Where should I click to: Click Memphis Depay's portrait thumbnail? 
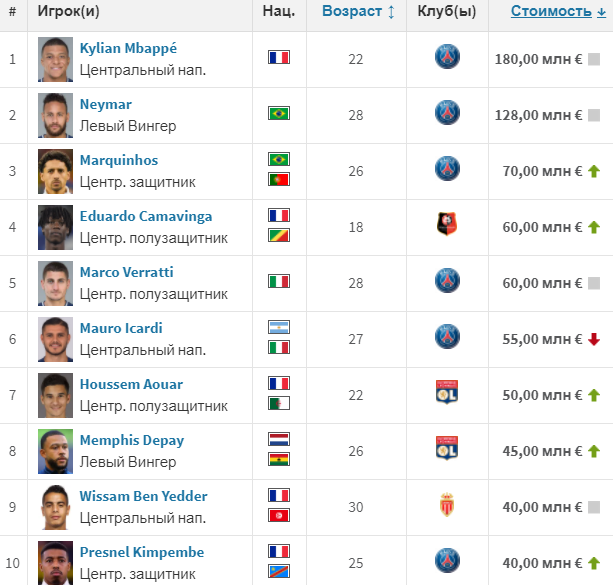tap(56, 451)
